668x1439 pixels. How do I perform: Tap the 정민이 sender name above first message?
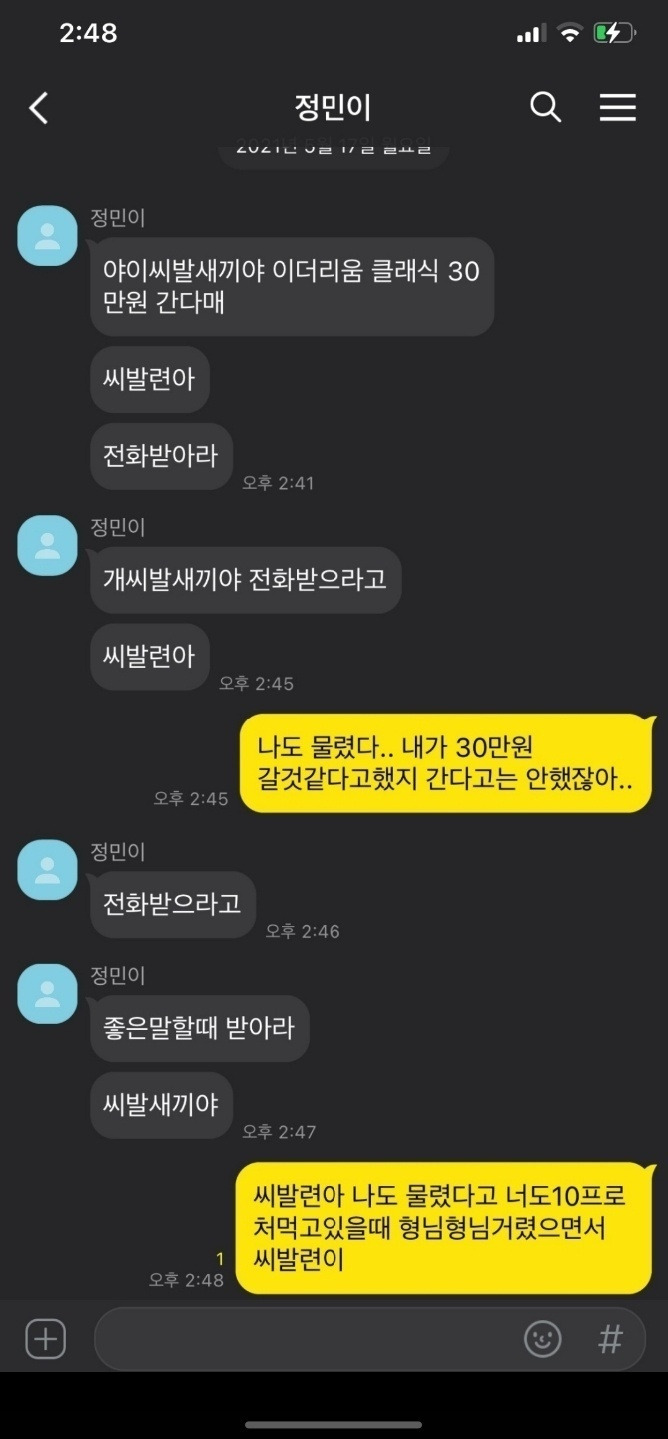pyautogui.click(x=118, y=218)
